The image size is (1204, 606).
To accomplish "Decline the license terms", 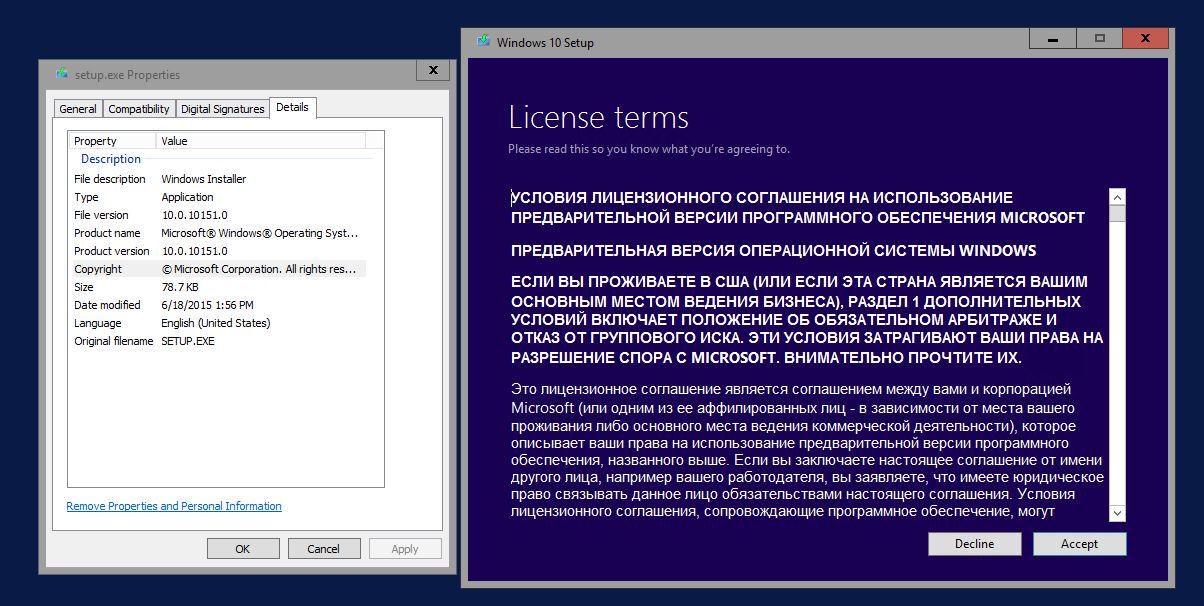I will click(974, 544).
